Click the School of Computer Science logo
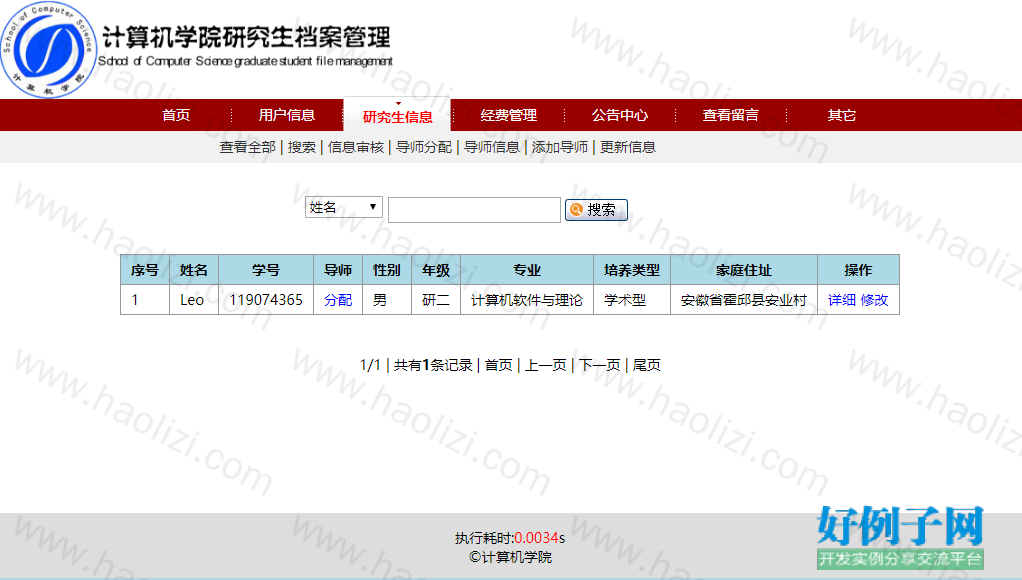 point(48,50)
